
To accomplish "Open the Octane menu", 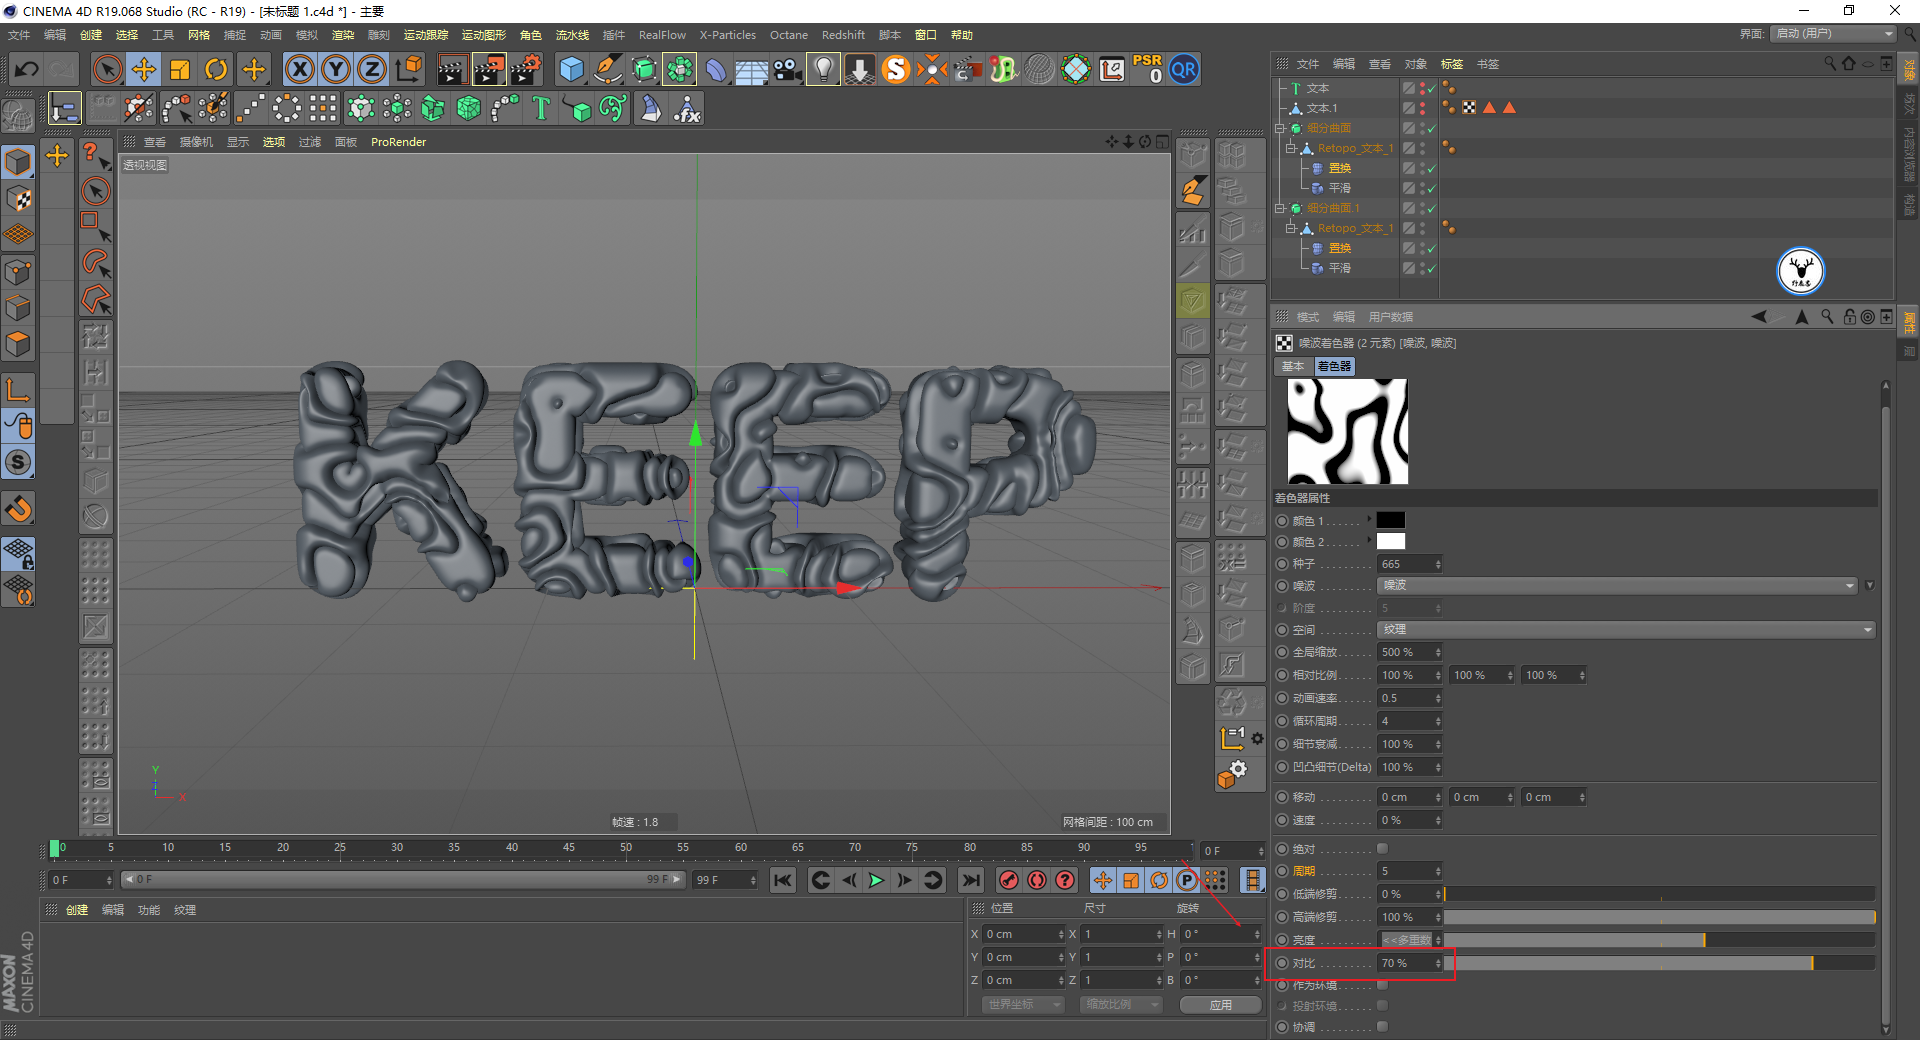I will pos(789,35).
